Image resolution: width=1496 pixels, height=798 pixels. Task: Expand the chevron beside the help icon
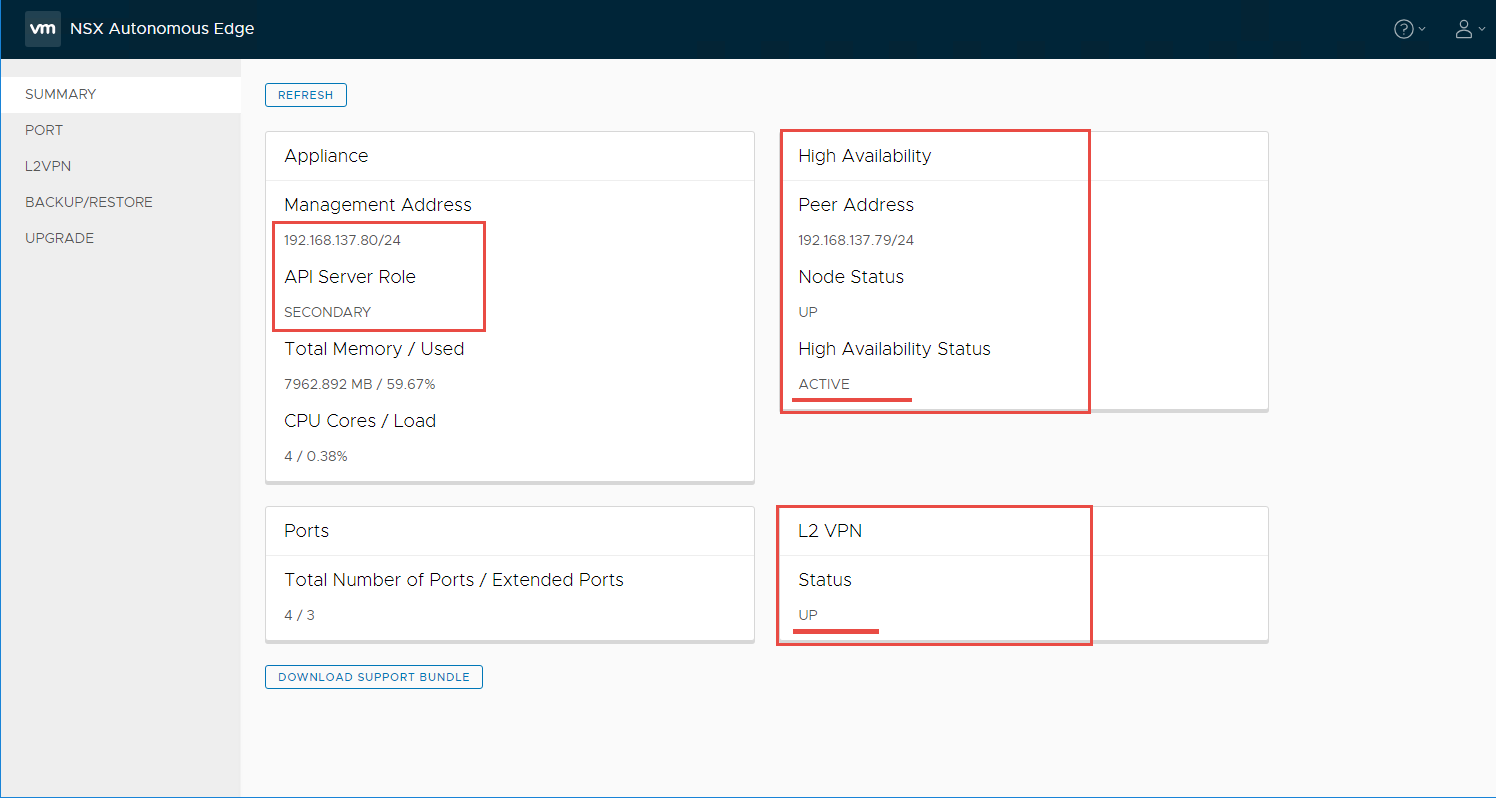1423,29
